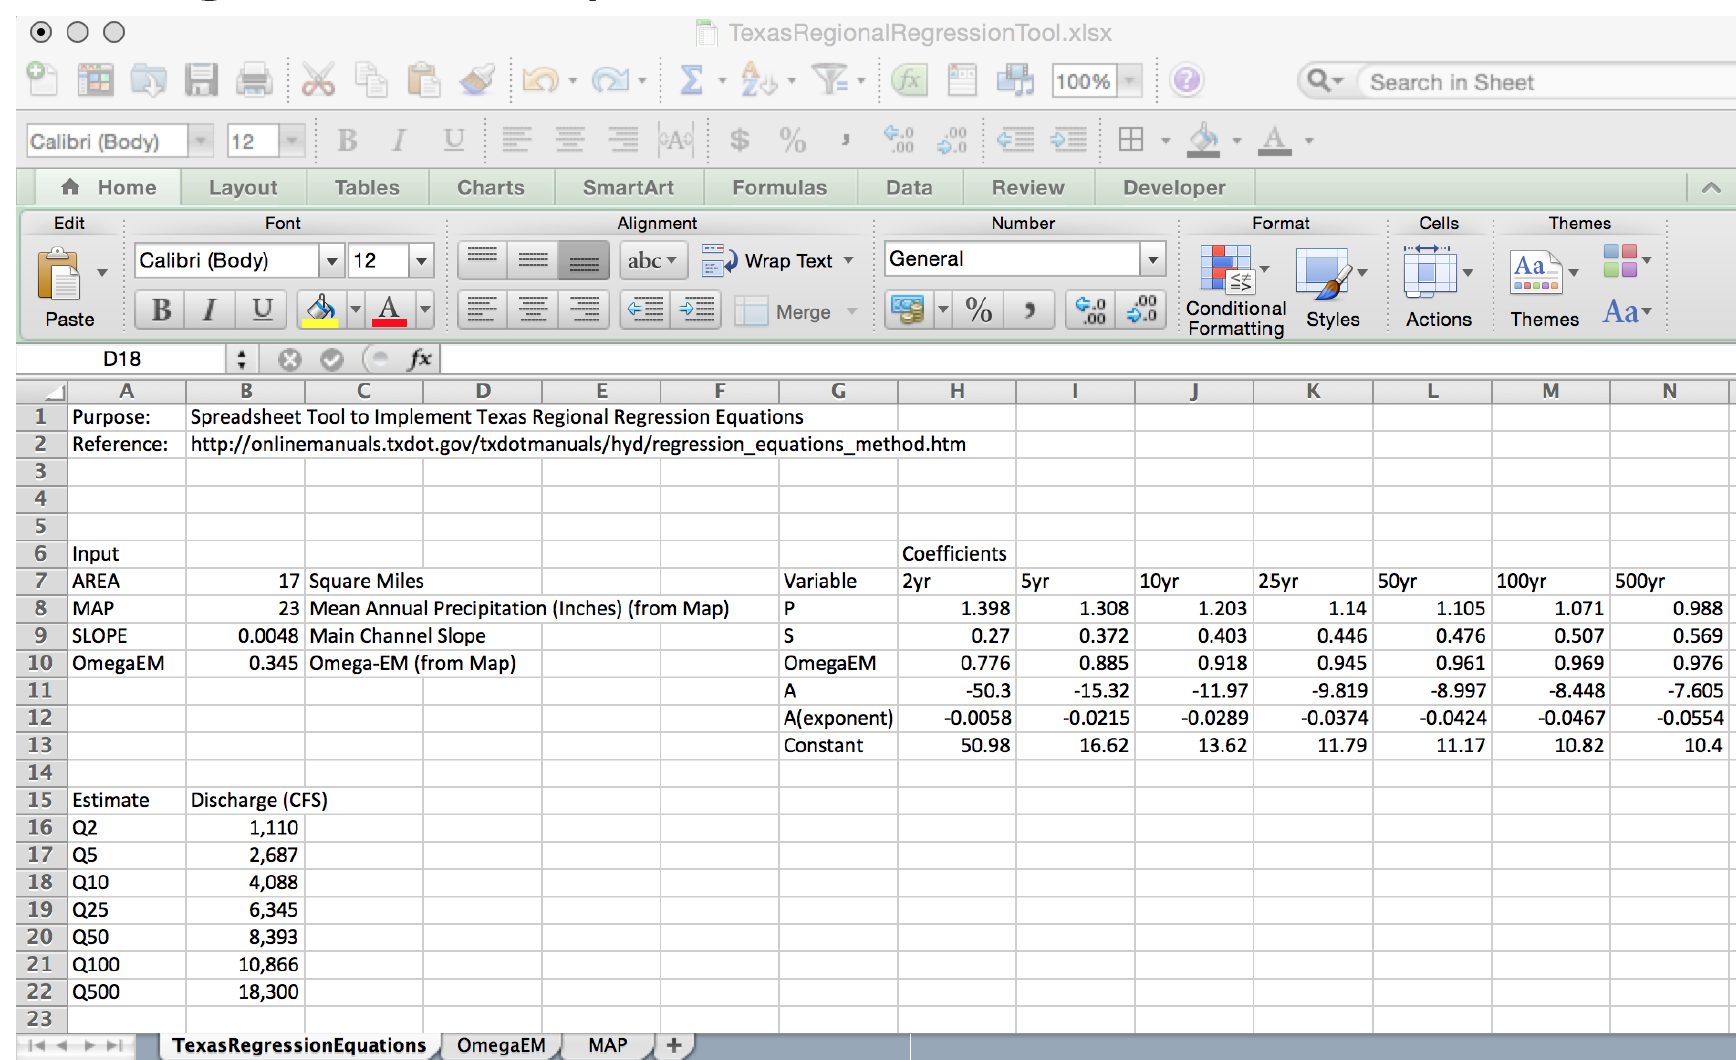Click the Paste clipboard toolbar icon
This screenshot has height=1060, width=1736.
click(x=423, y=80)
